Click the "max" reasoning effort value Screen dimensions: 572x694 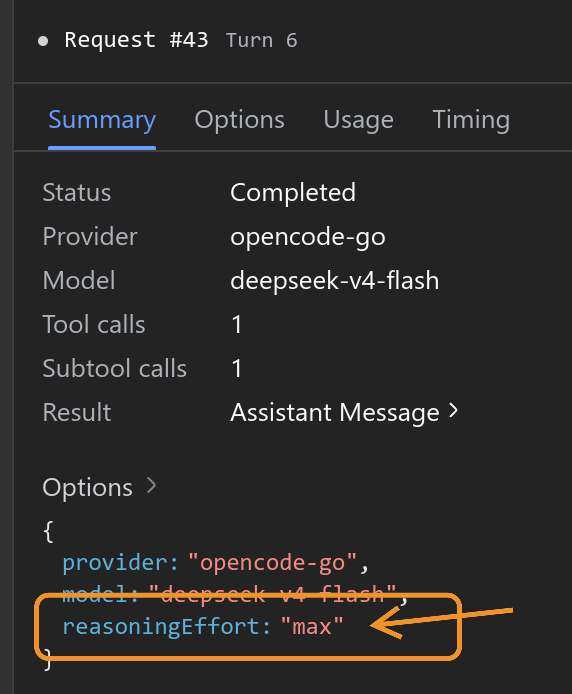pos(312,627)
